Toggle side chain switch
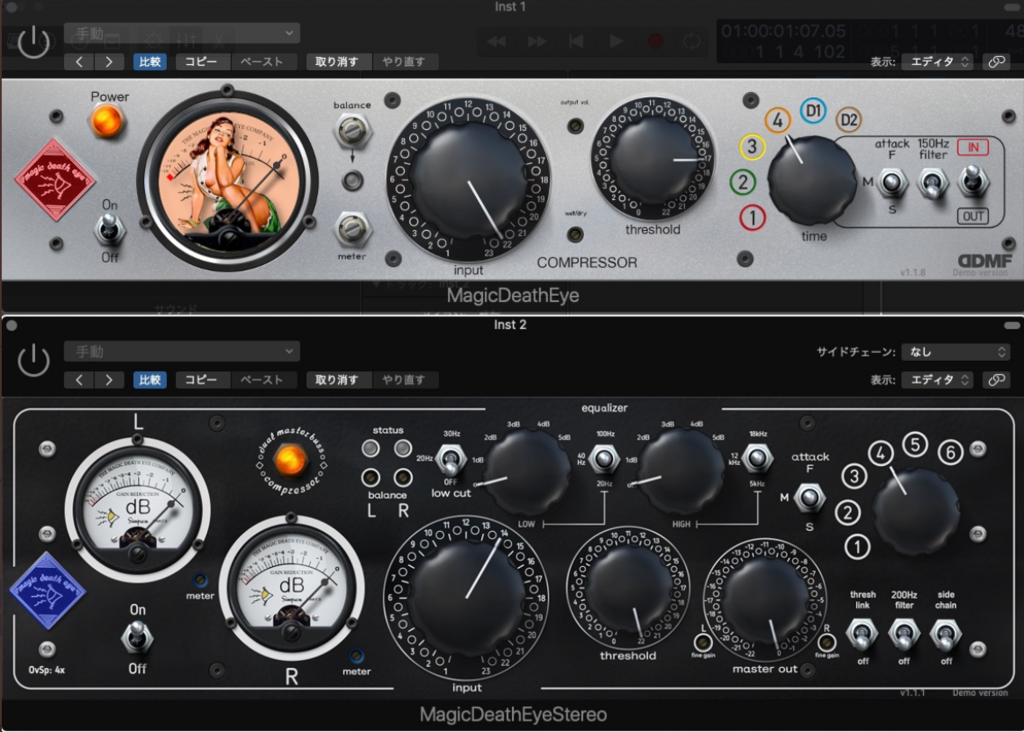1024x732 pixels. pyautogui.click(x=945, y=634)
